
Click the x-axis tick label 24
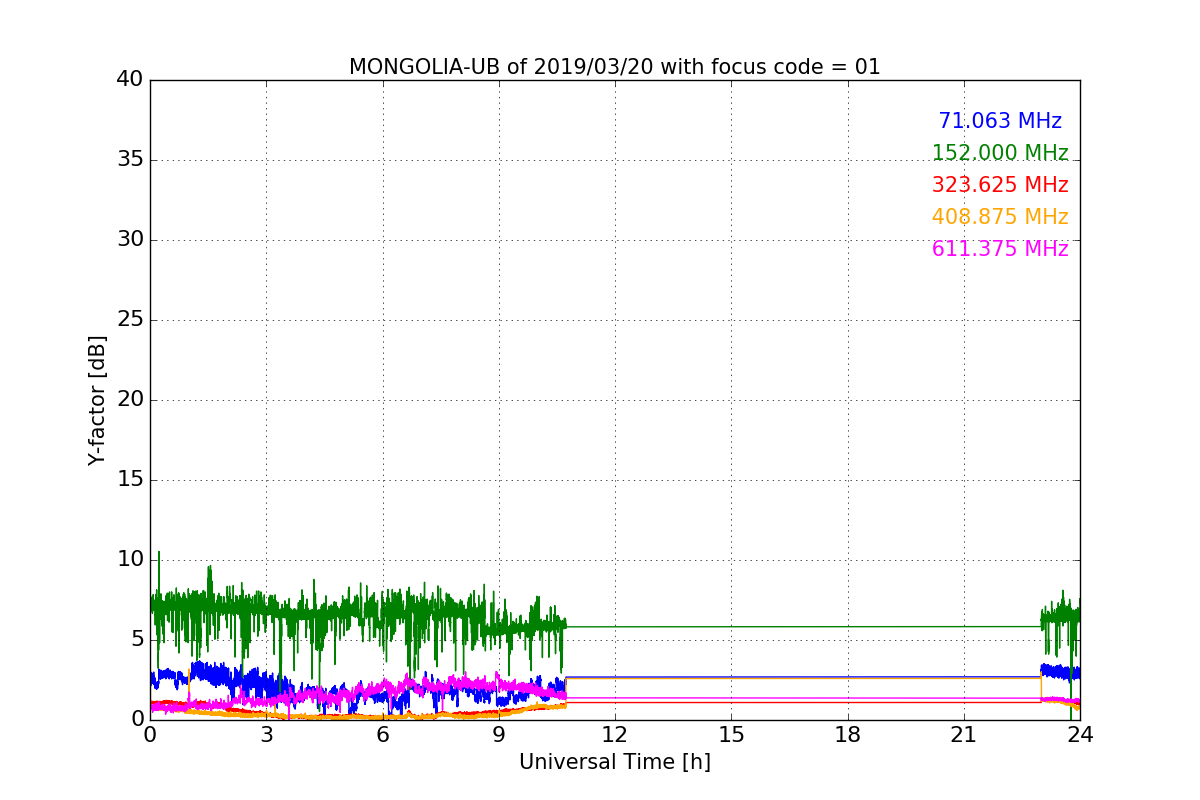click(x=1080, y=734)
